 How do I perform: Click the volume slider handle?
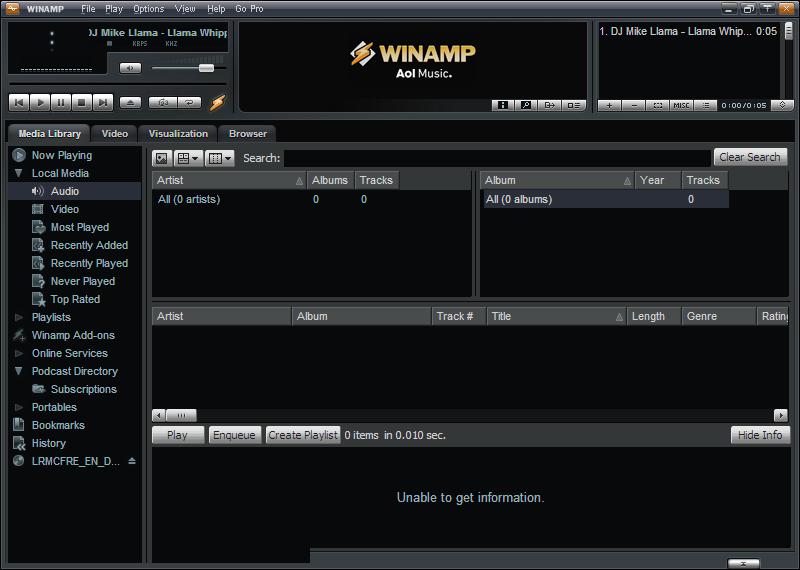206,68
